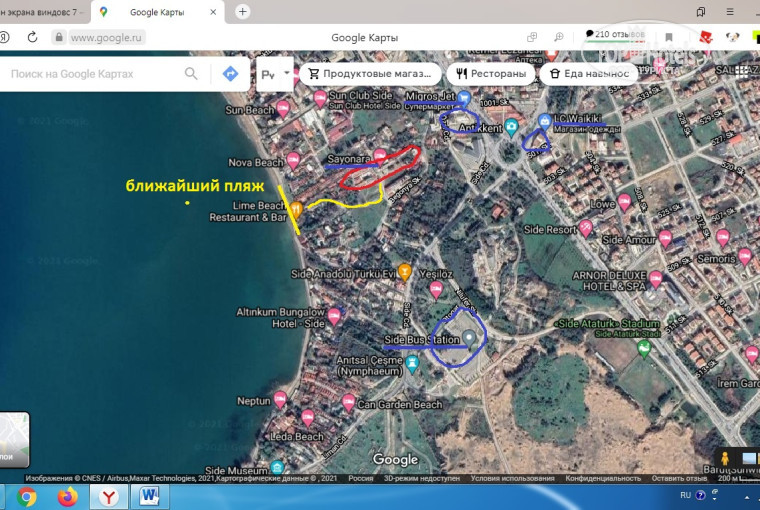The height and width of the screenshot is (510, 760).
Task: Switch map layer using bottom-left thumbnail
Action: 14,439
